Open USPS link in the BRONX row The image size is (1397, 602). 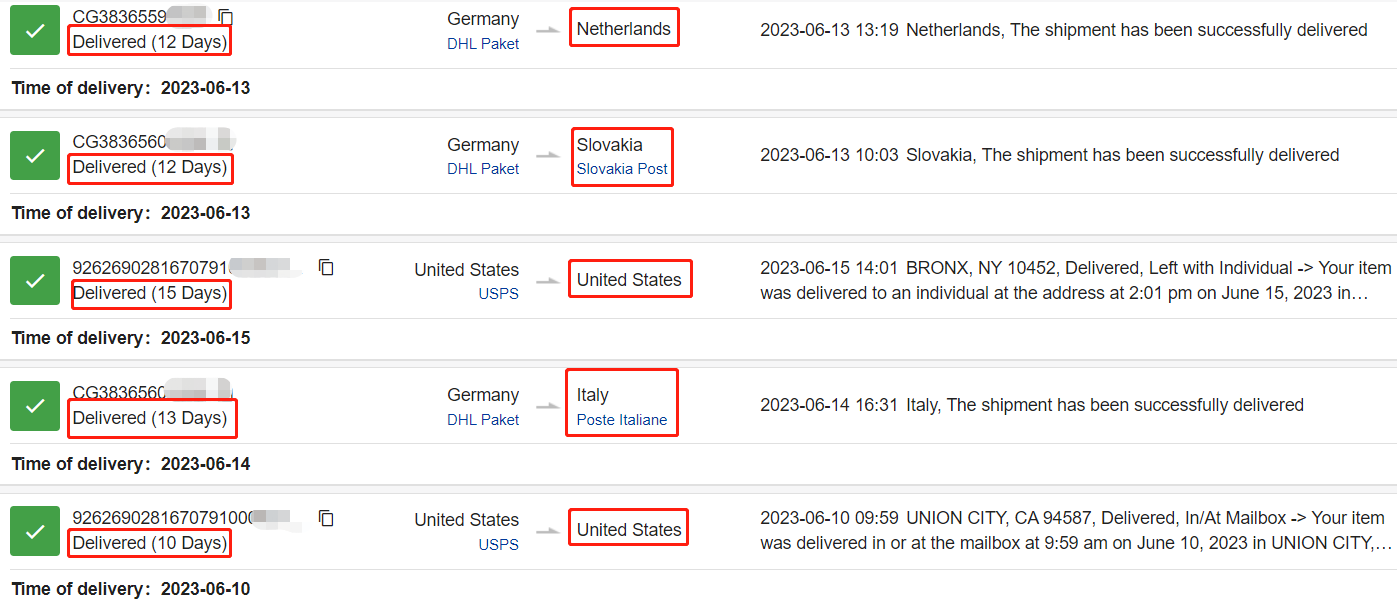click(x=499, y=294)
